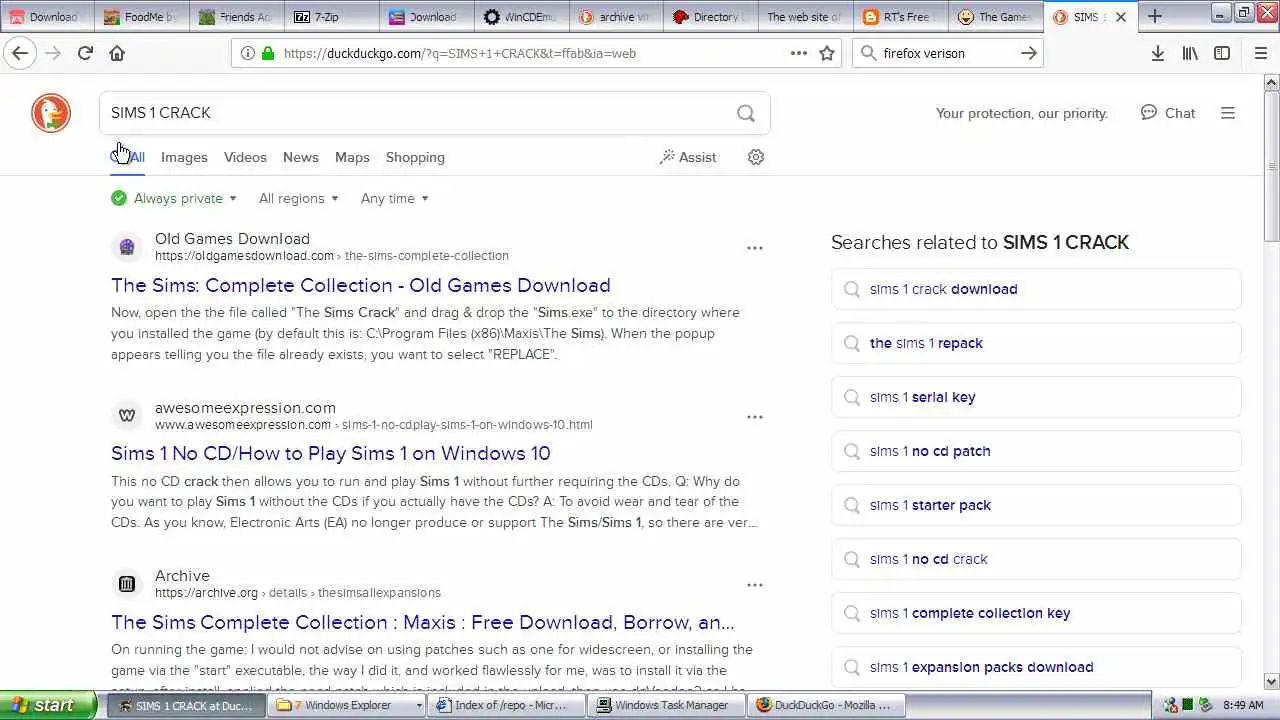The width and height of the screenshot is (1280, 720).
Task: Click the browser Back arrow button
Action: tap(20, 53)
